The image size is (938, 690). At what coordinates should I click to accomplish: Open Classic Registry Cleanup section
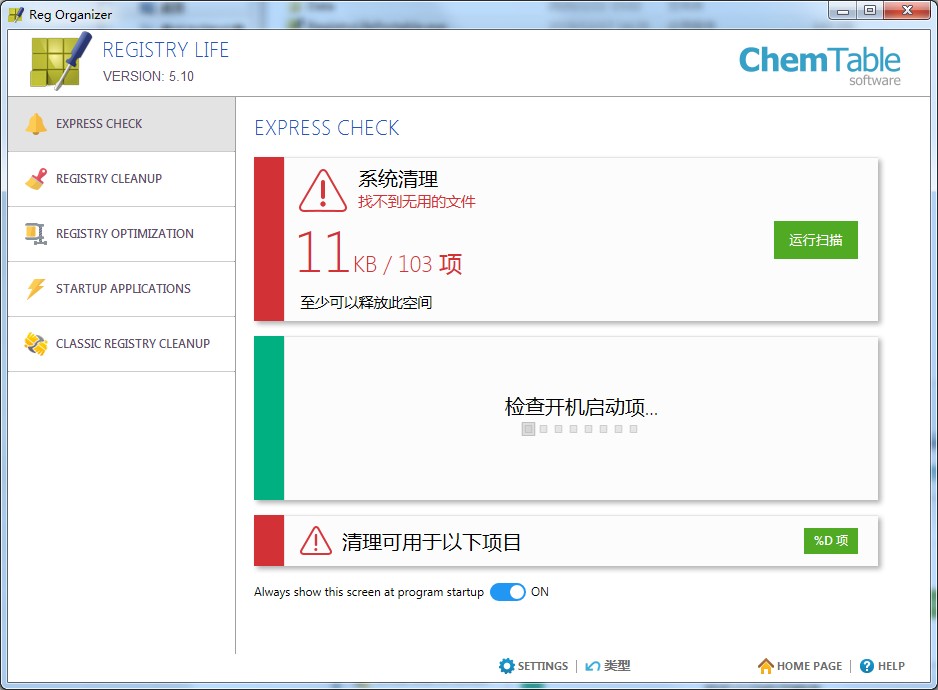click(121, 344)
